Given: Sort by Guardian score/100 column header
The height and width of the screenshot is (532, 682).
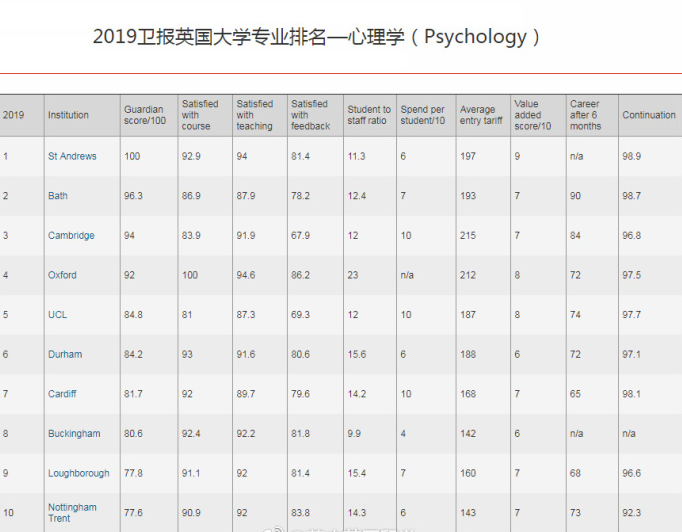Looking at the screenshot, I should [144, 115].
